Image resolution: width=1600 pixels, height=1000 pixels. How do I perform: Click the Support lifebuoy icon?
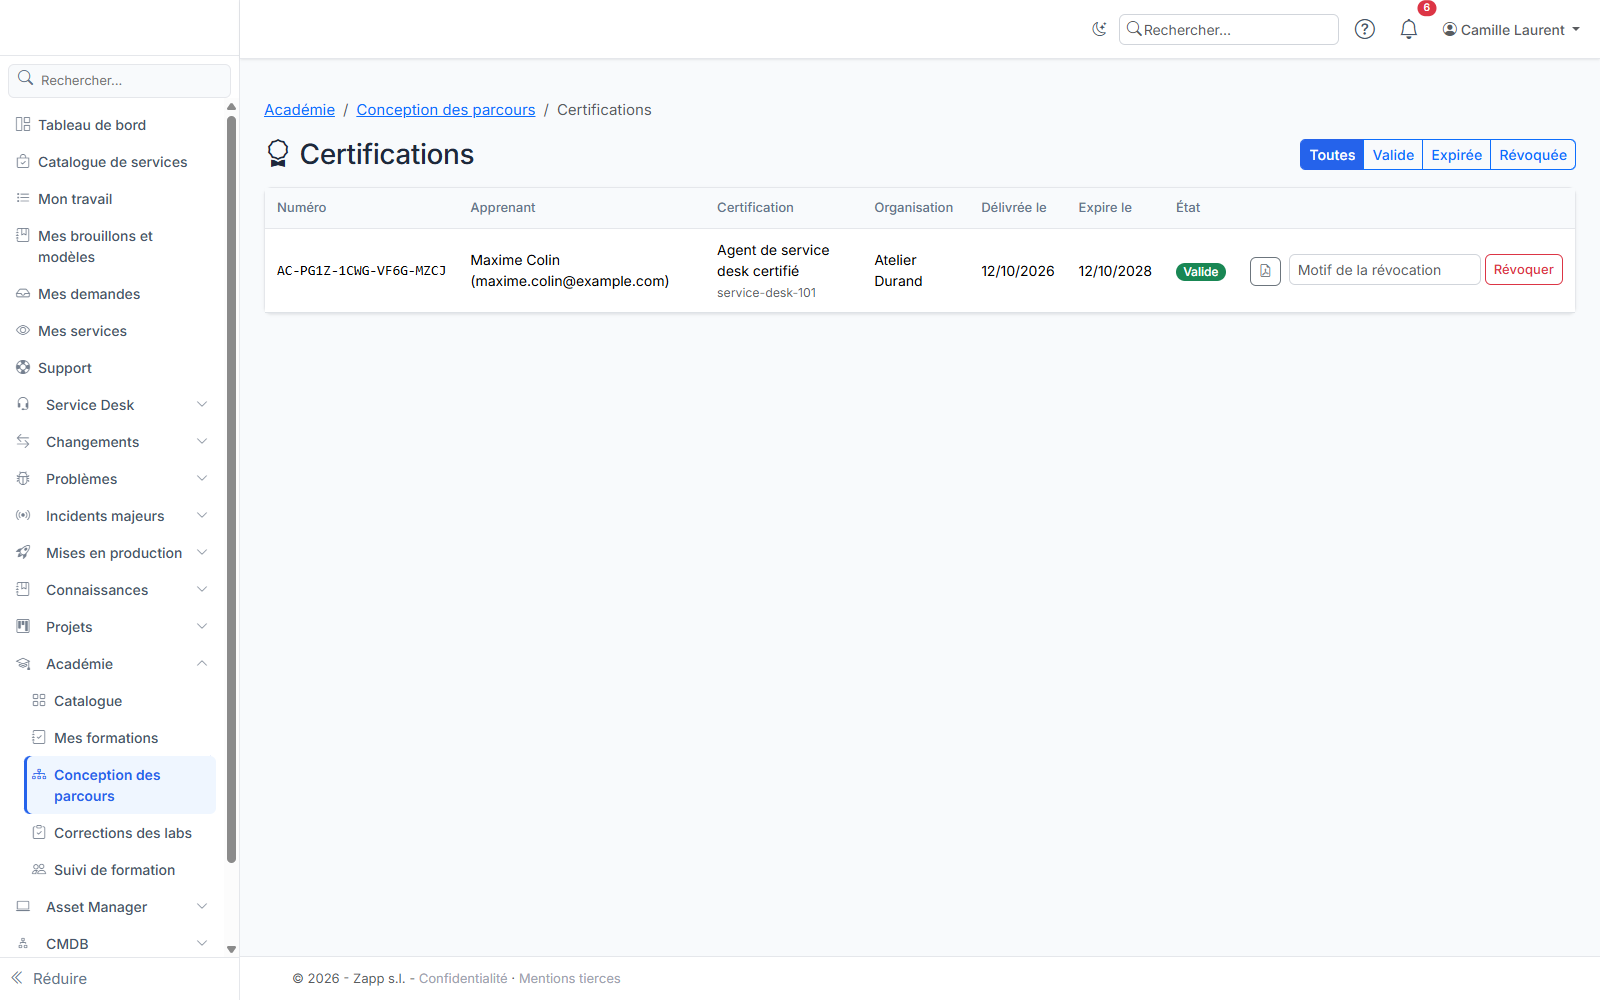[23, 367]
